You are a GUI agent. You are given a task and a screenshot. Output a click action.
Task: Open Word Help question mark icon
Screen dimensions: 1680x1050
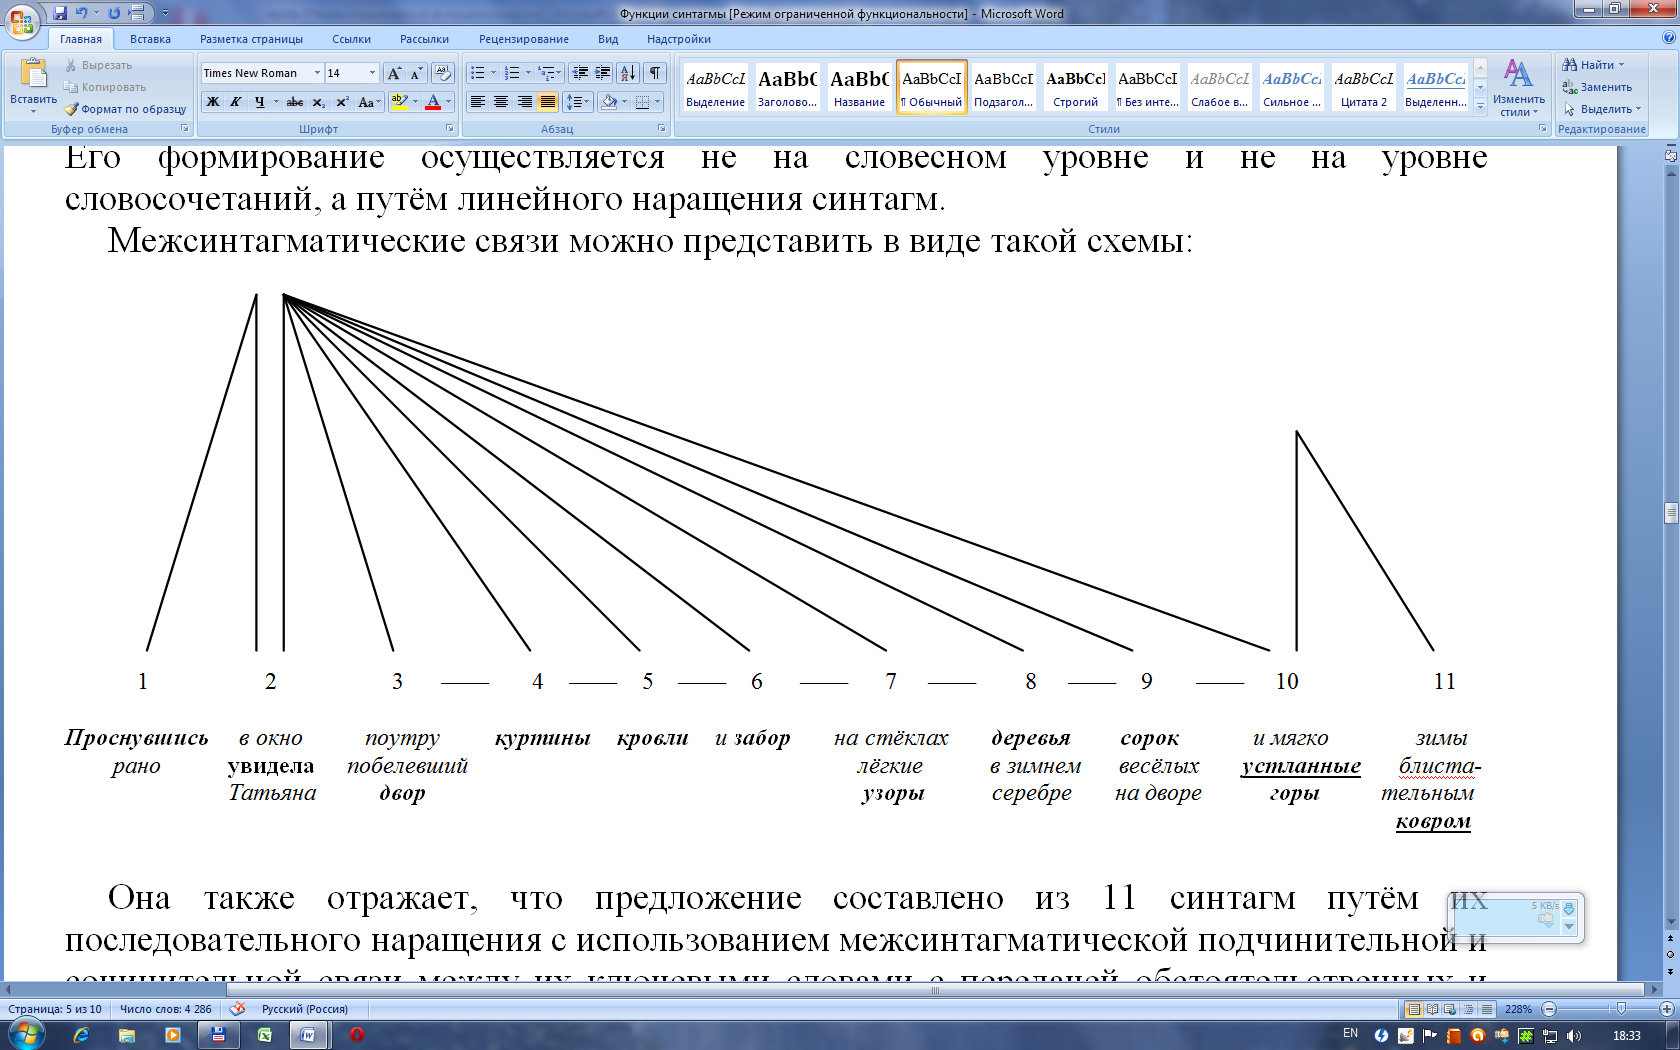coord(1668,38)
